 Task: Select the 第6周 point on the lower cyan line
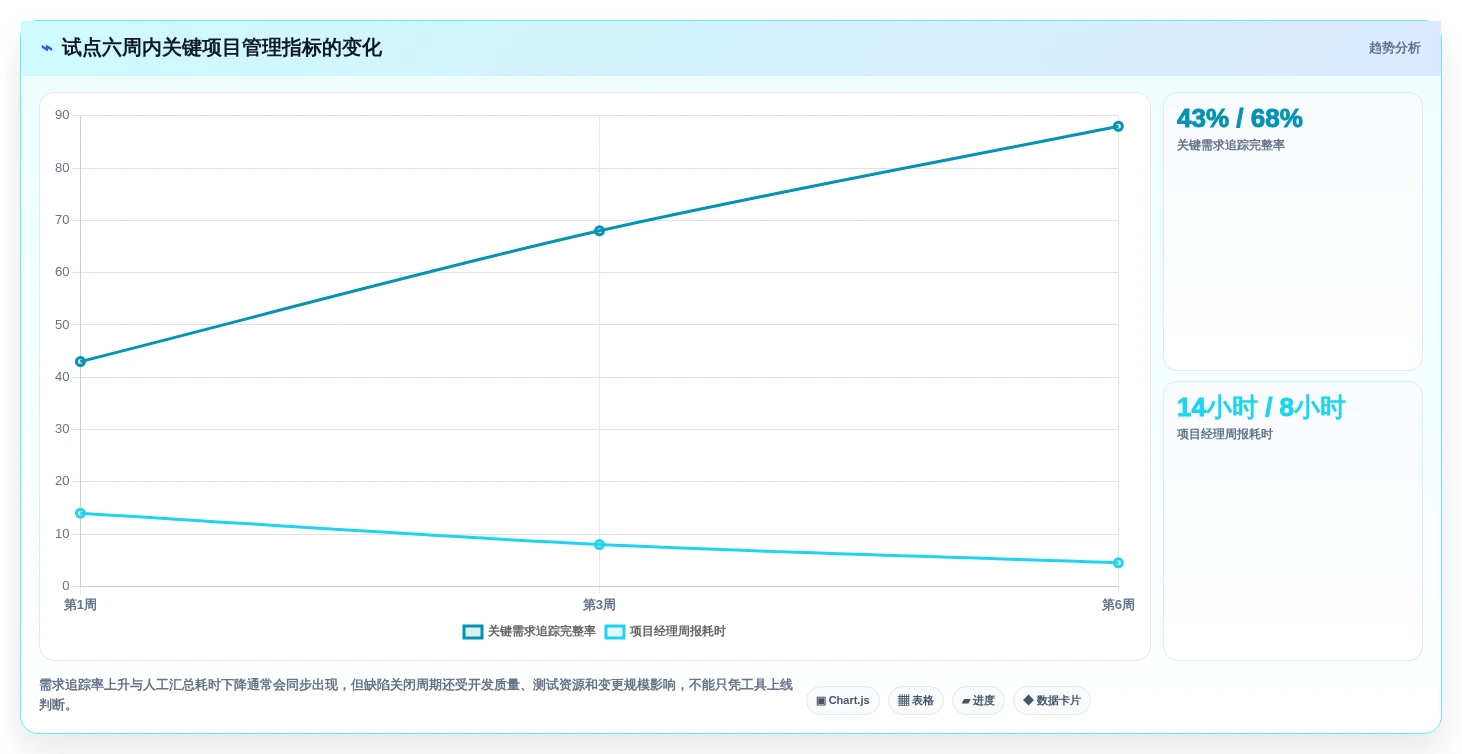(1118, 563)
